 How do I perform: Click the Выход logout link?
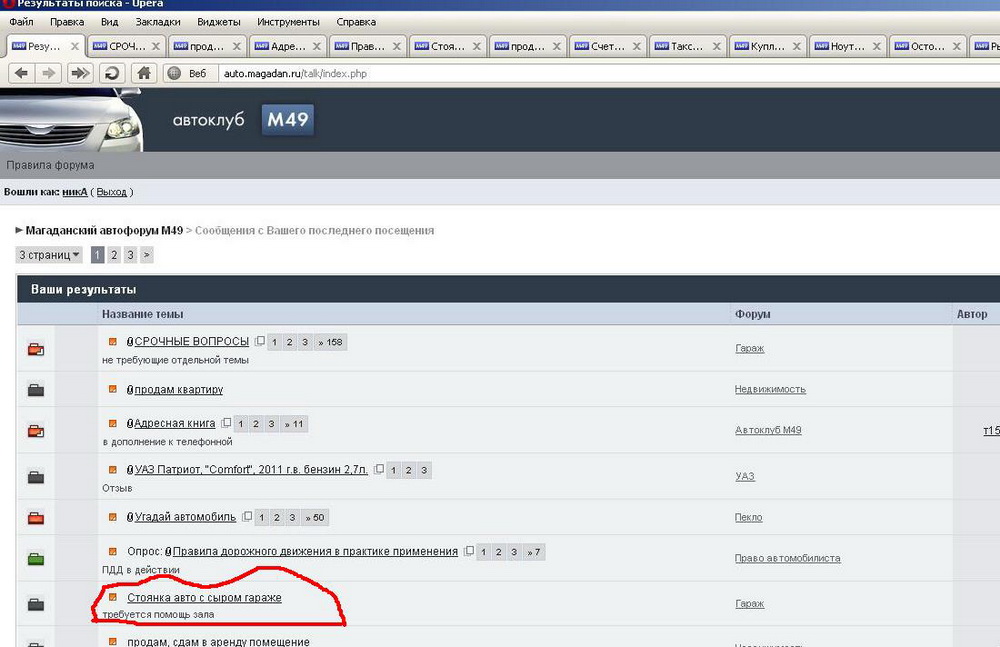coord(111,191)
